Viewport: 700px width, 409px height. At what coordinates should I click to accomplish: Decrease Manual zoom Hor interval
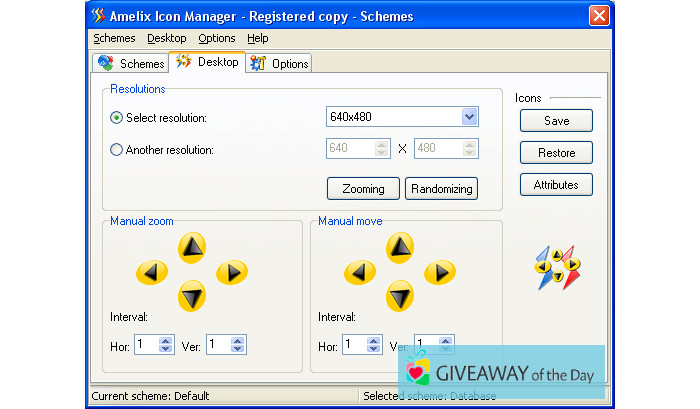click(x=166, y=349)
